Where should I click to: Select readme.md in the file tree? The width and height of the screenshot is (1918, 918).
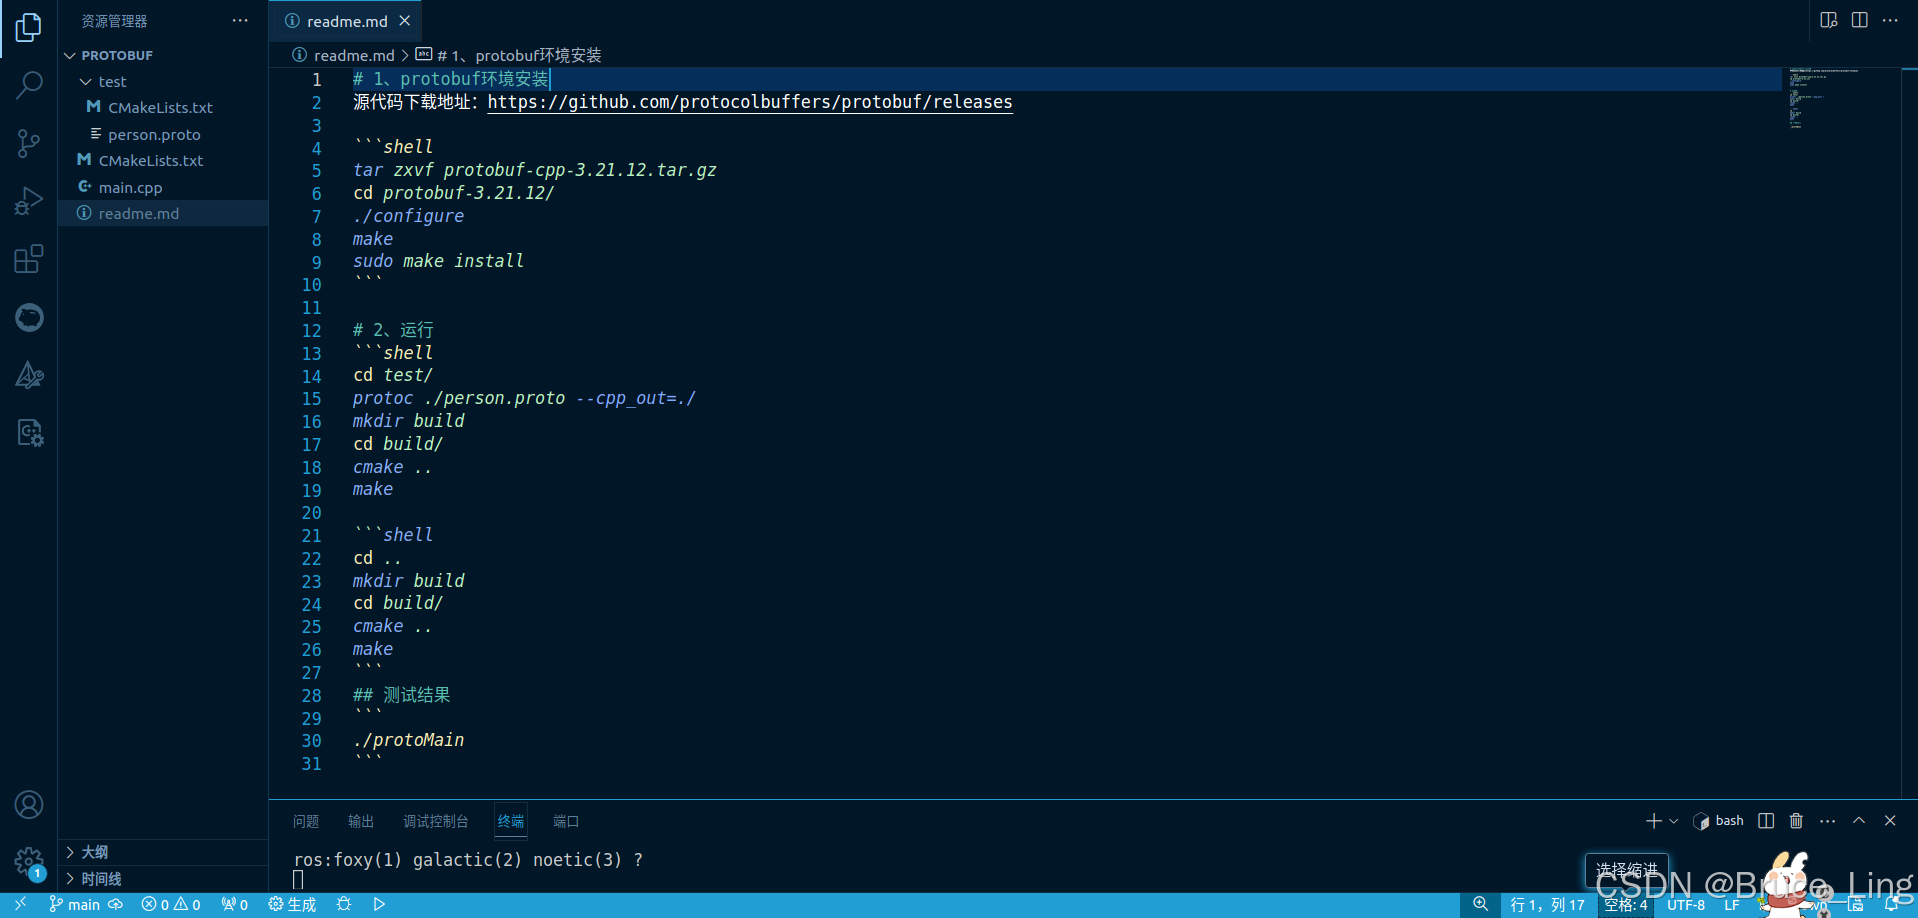[163, 213]
